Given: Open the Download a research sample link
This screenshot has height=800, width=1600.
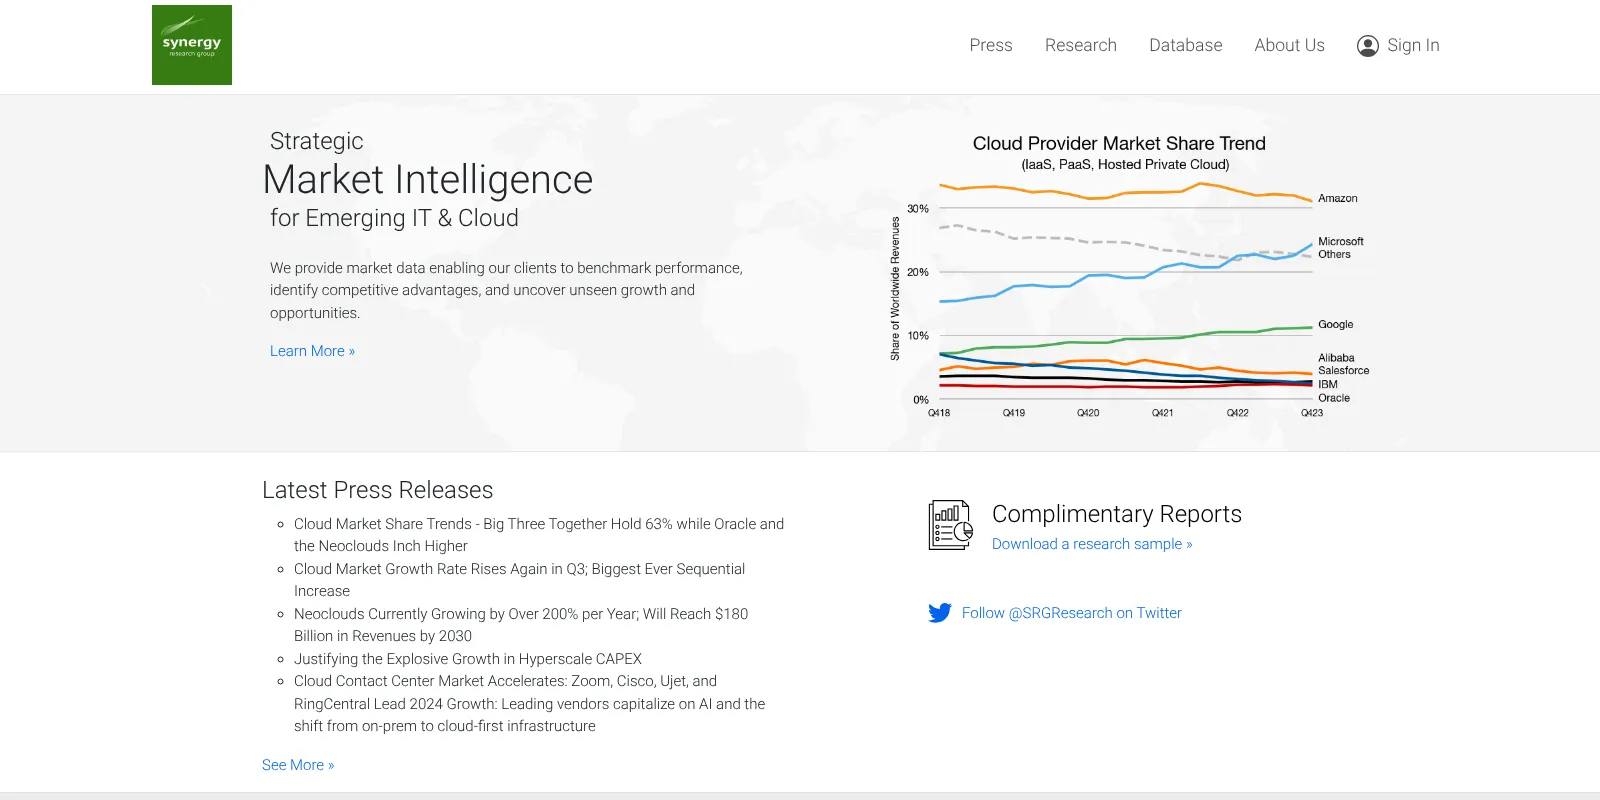Looking at the screenshot, I should pos(1092,544).
